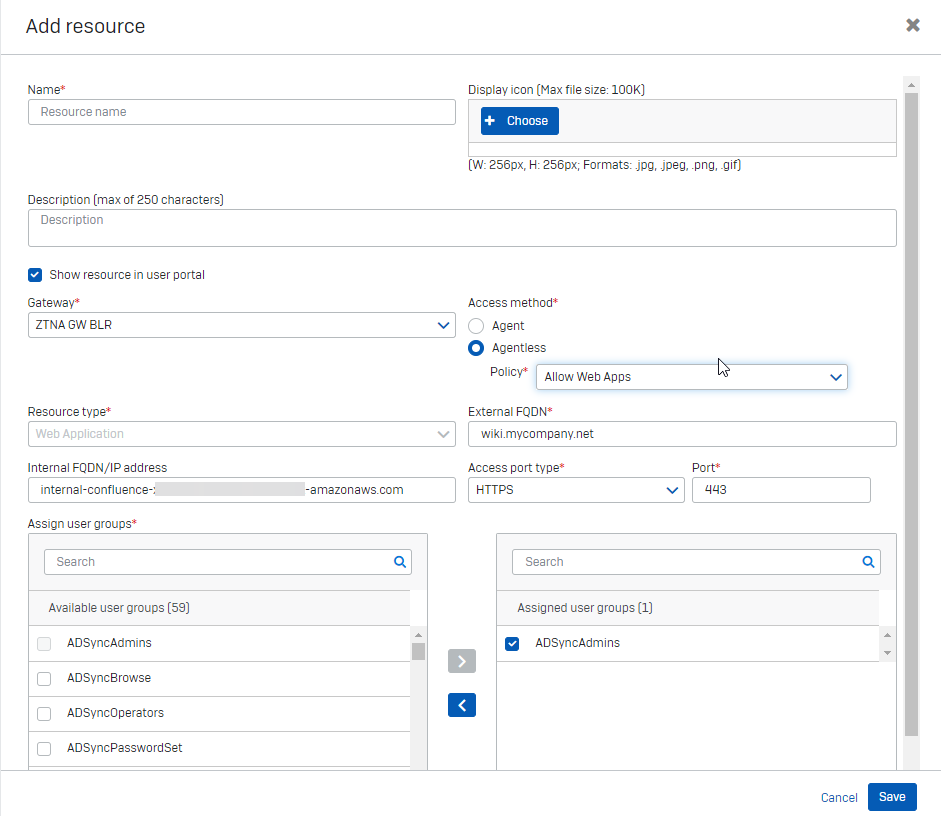The height and width of the screenshot is (816, 941).
Task: Click the left arrow to unassign group
Action: click(462, 705)
